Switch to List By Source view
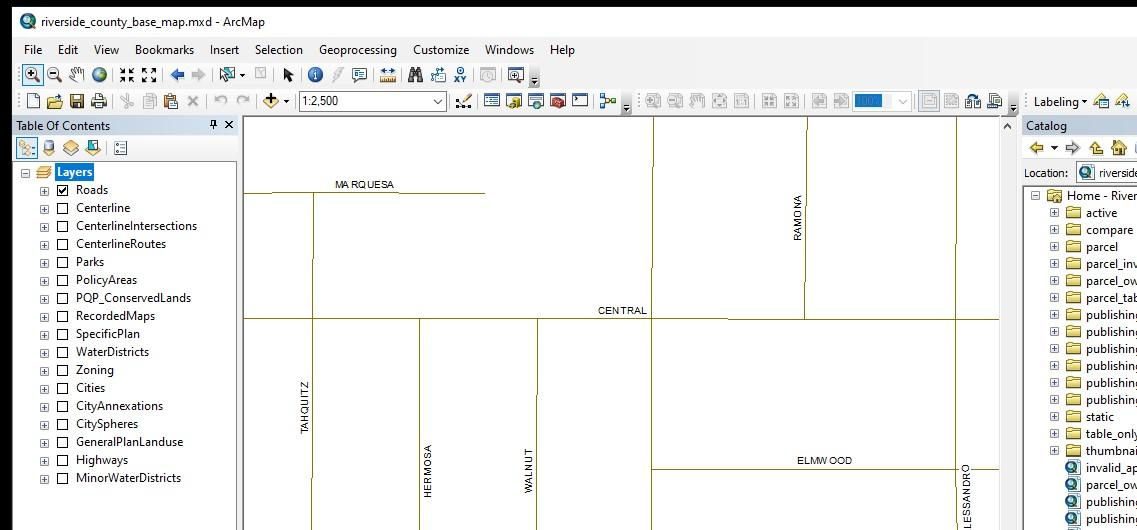The image size is (1137, 530). [x=49, y=148]
